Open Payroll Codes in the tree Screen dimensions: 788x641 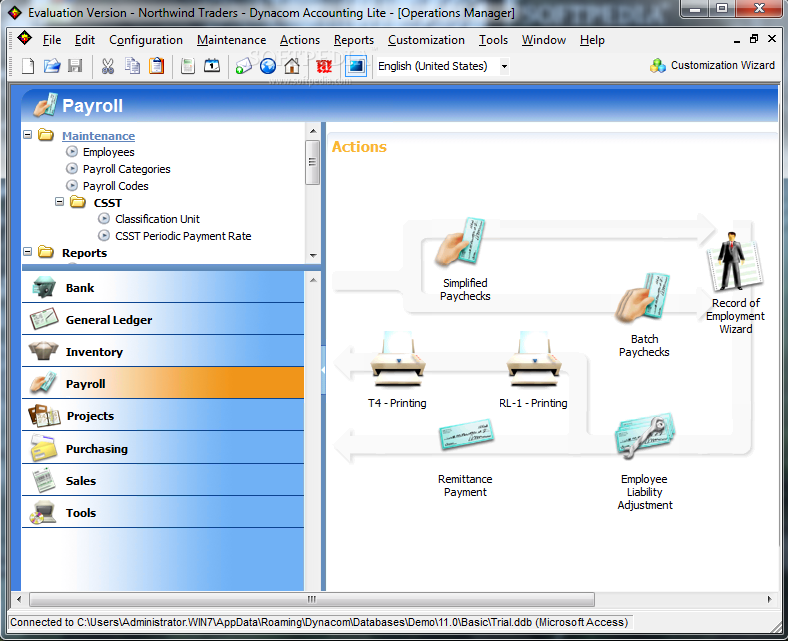[x=116, y=186]
